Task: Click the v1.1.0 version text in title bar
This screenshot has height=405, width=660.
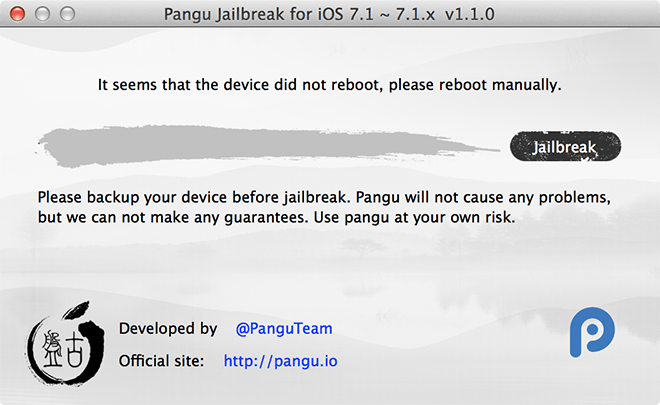Action: coord(470,14)
